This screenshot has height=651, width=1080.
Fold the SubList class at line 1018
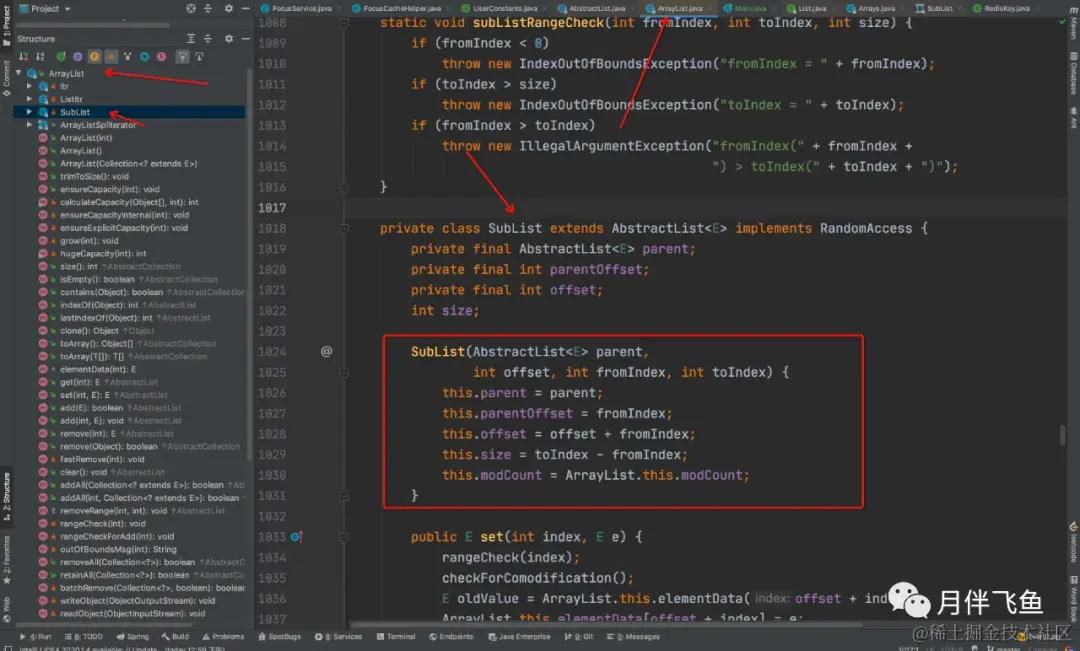[344, 228]
